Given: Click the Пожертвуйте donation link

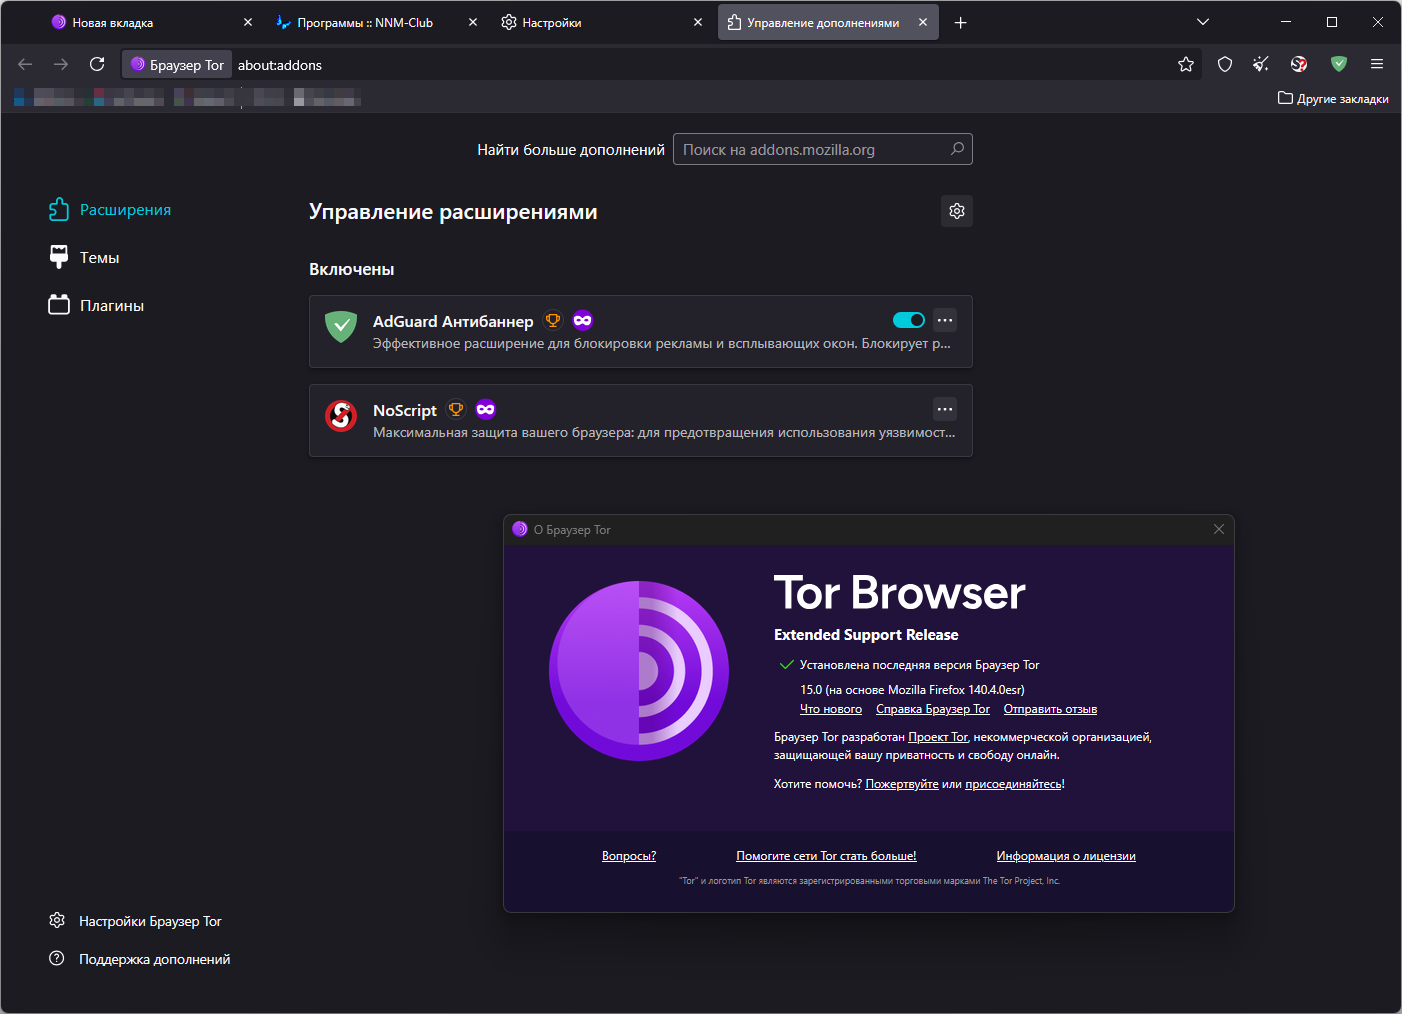Looking at the screenshot, I should click(902, 784).
